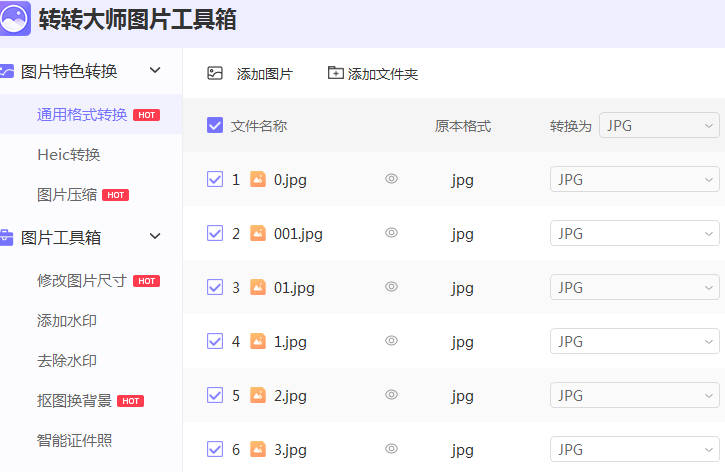Preview 0.jpg with the eye icon
725x472 pixels.
(x=392, y=178)
